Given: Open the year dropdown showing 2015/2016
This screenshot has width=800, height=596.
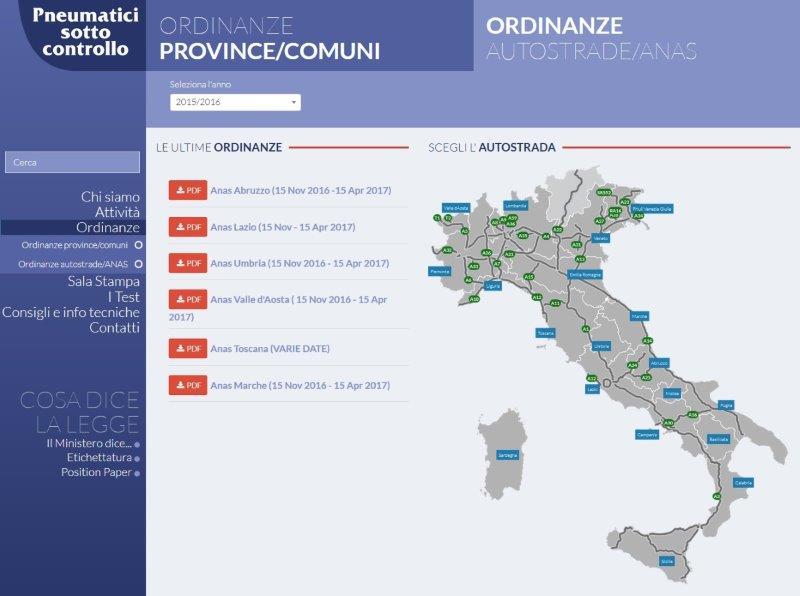Looking at the screenshot, I should 235,102.
